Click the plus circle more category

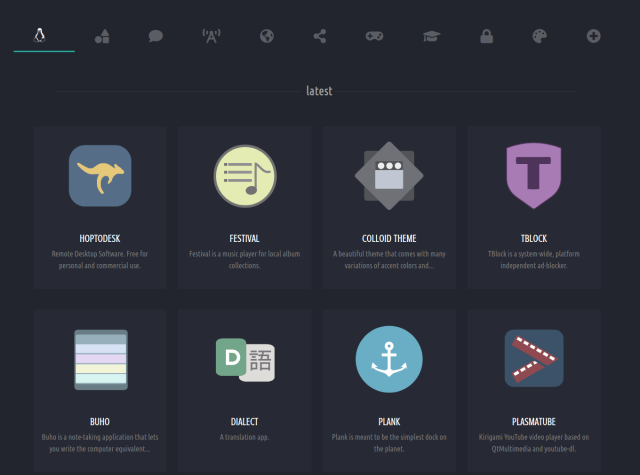[x=593, y=36]
